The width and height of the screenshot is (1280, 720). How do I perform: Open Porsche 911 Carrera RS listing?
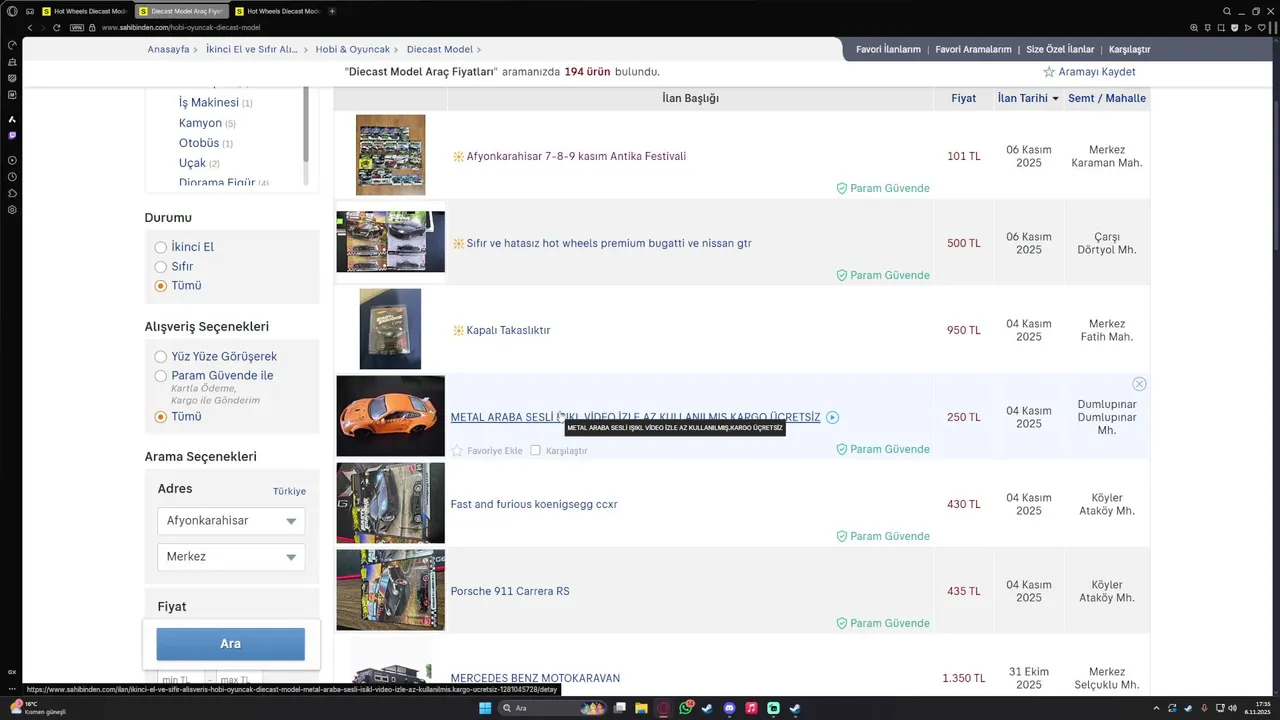(510, 591)
